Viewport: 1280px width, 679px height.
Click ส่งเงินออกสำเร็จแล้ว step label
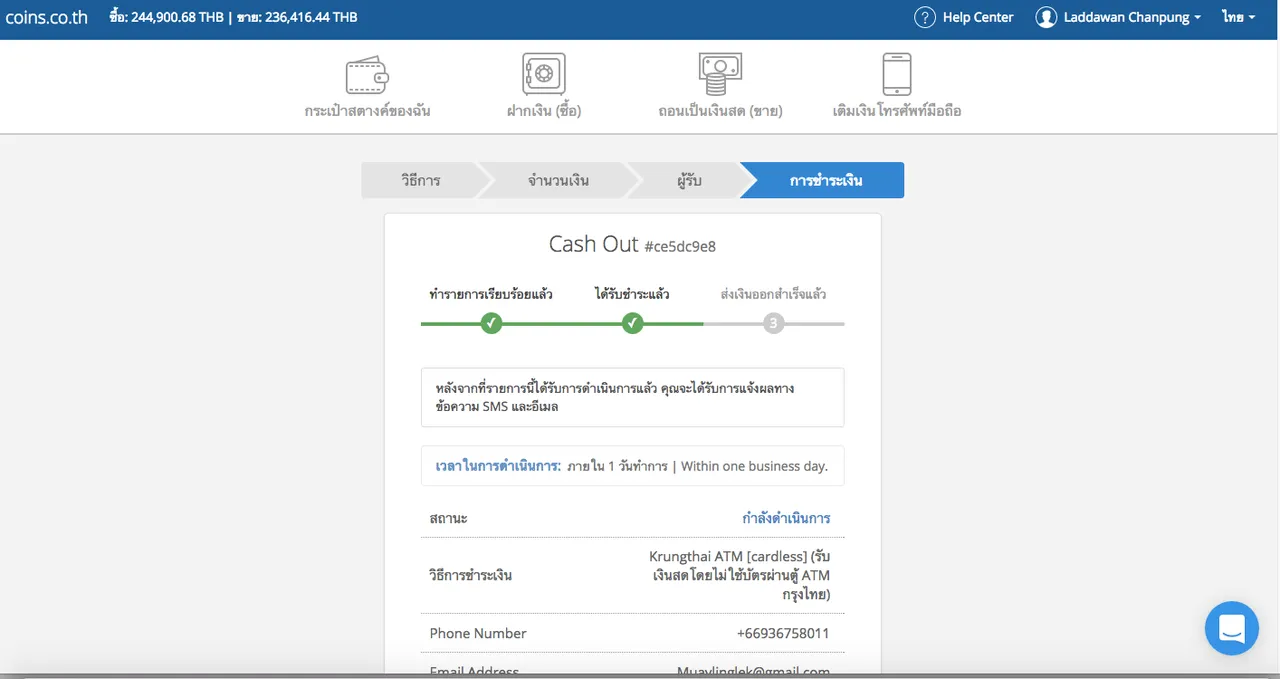click(x=773, y=294)
